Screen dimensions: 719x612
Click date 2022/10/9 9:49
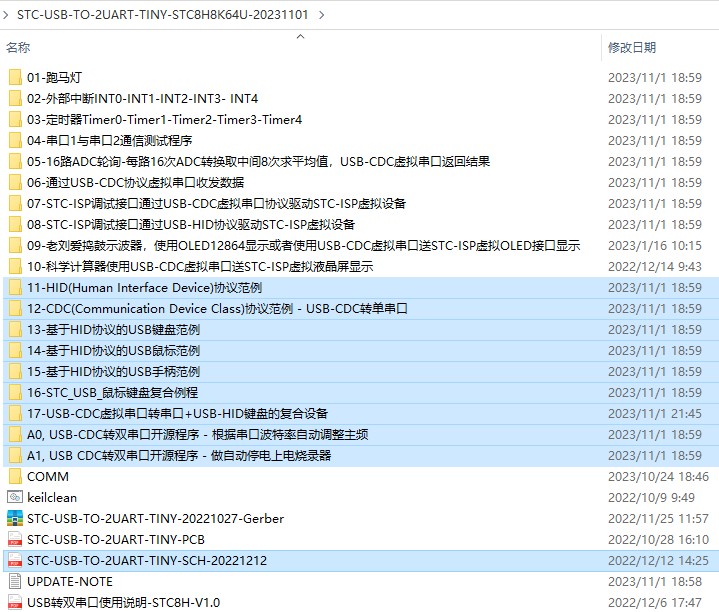click(651, 497)
